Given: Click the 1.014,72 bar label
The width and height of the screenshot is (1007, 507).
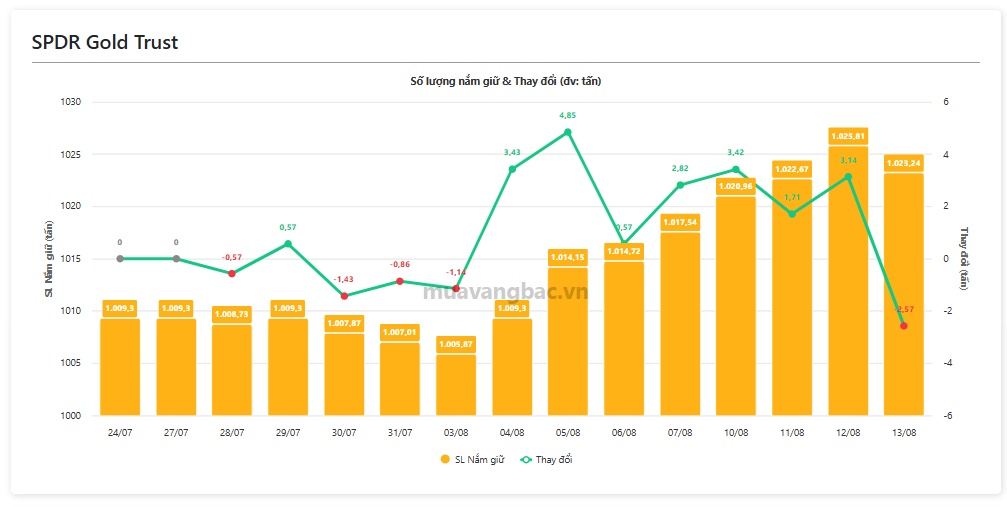Looking at the screenshot, I should 624,252.
